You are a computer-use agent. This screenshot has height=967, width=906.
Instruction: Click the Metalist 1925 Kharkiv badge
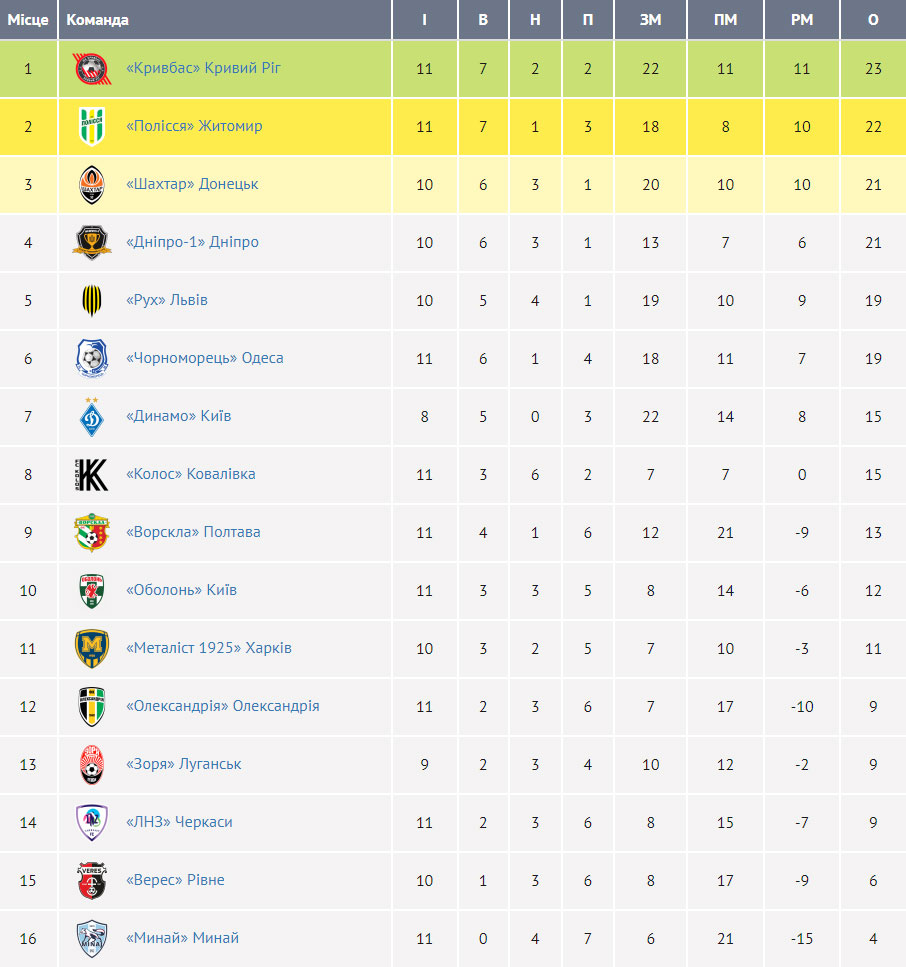pyautogui.click(x=92, y=648)
